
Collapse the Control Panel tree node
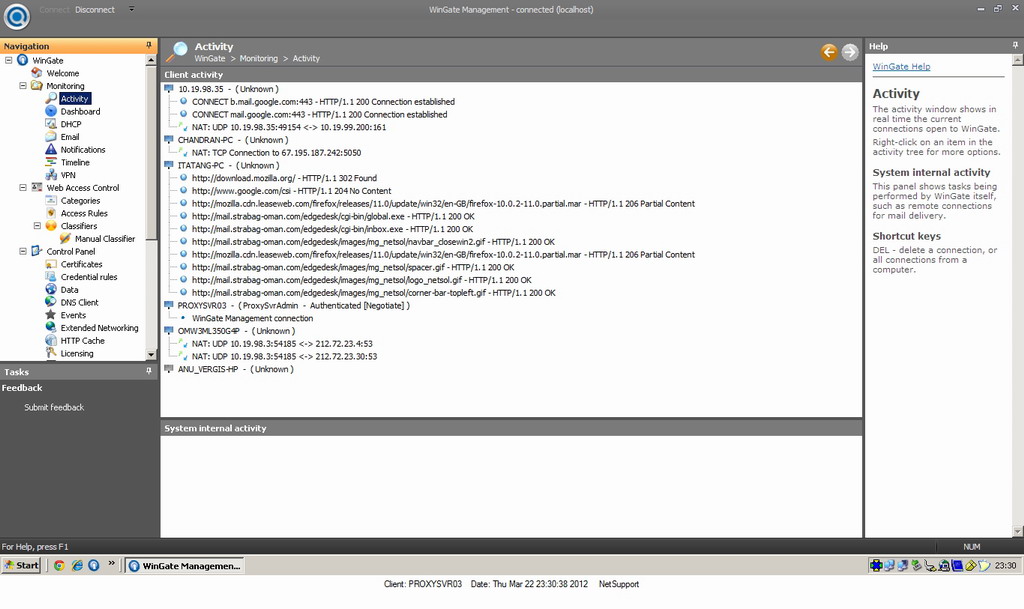click(23, 251)
